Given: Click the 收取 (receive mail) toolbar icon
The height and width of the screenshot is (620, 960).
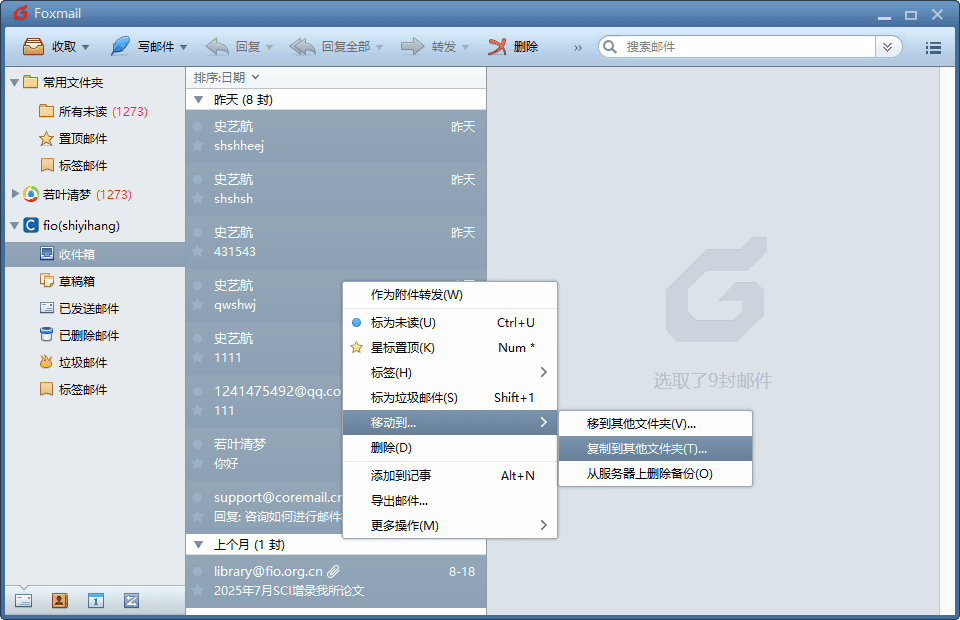Looking at the screenshot, I should 33,47.
